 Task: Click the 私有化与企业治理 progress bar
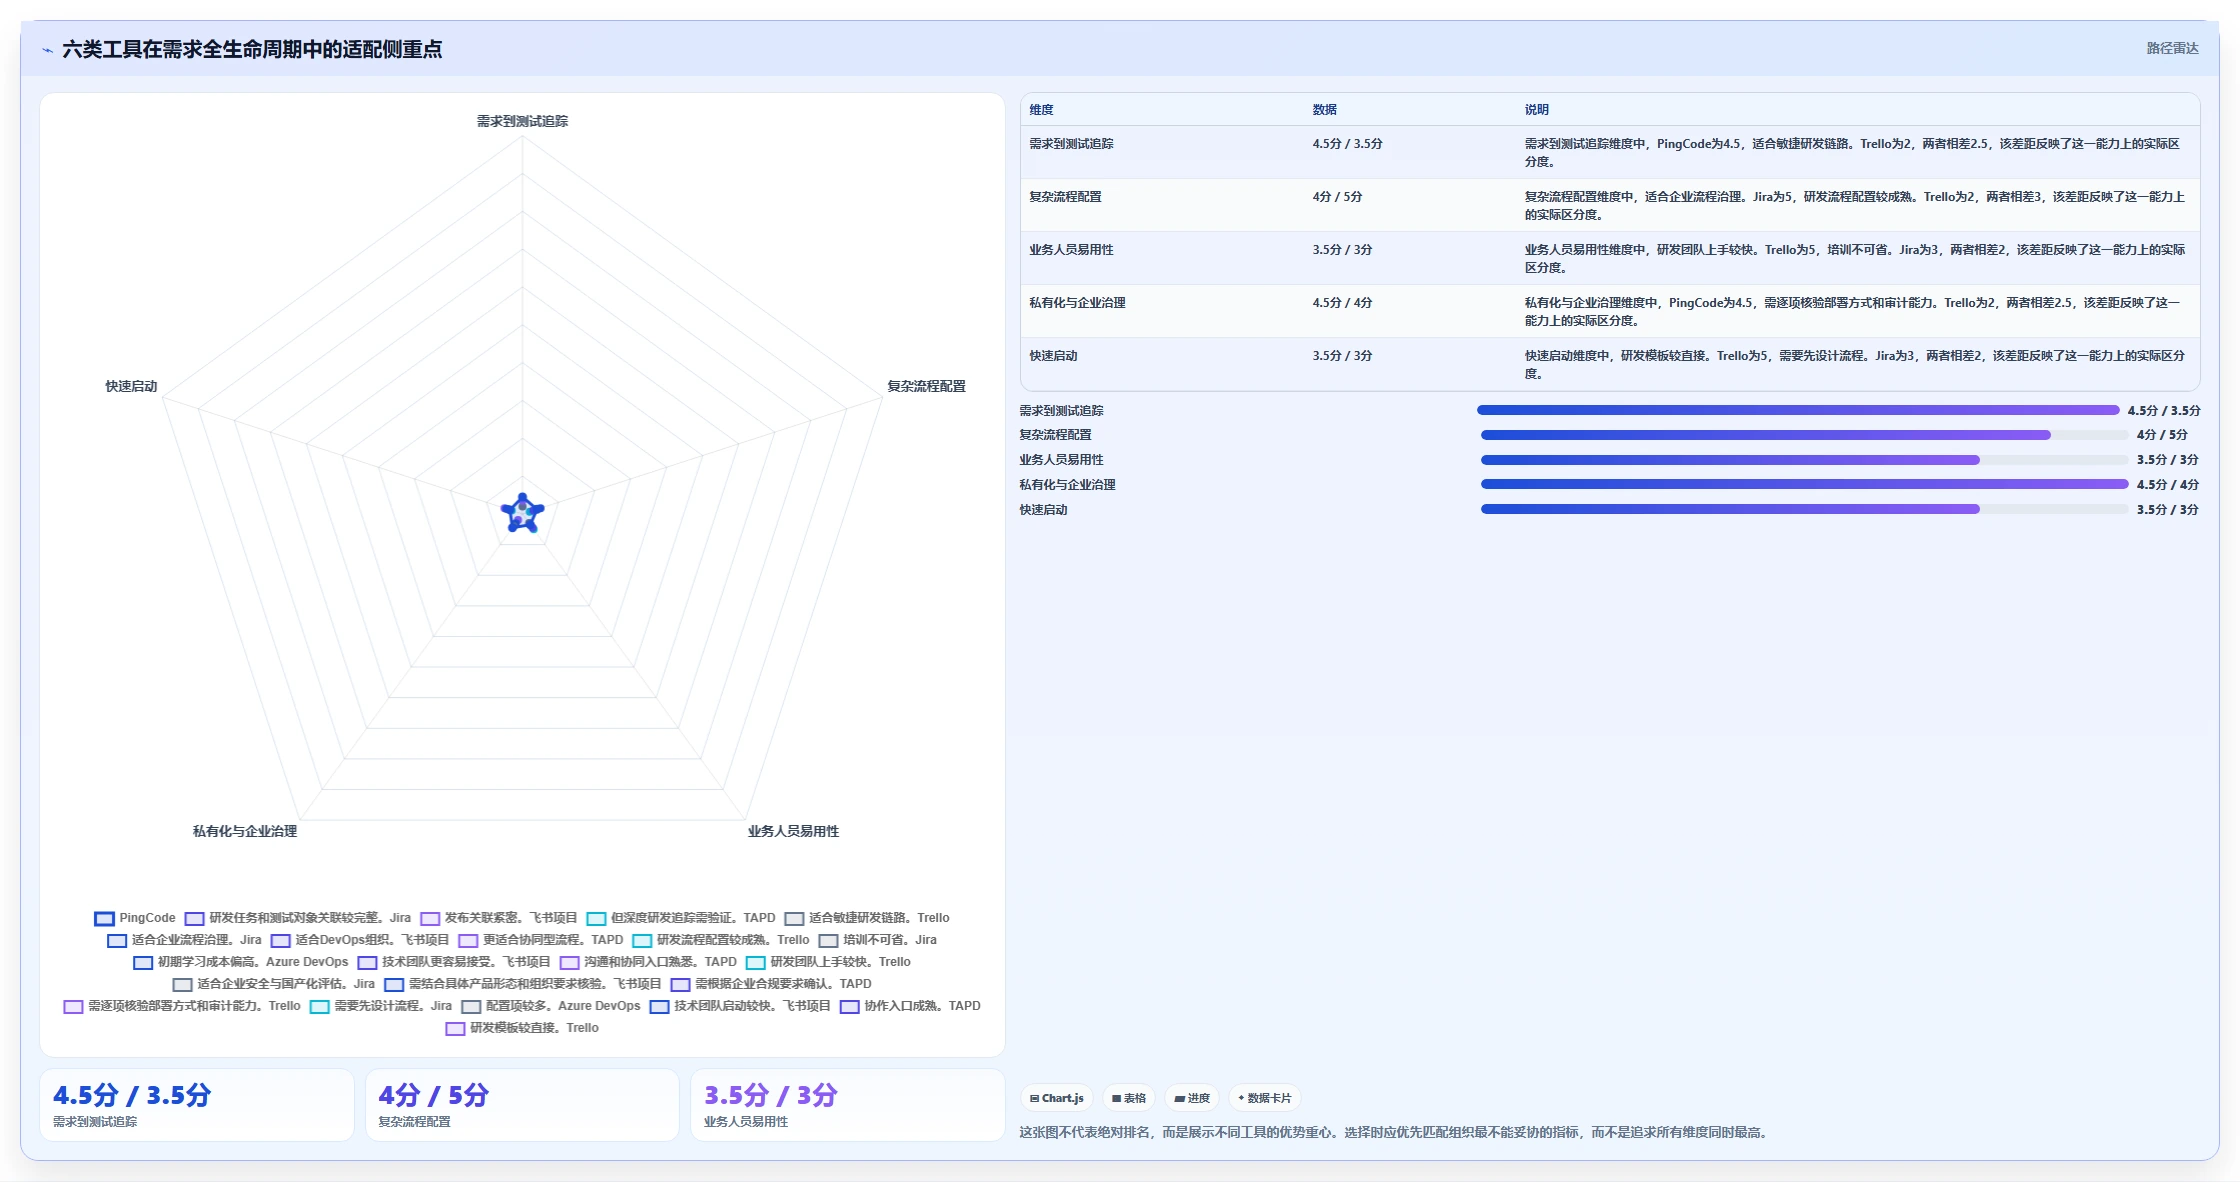point(1805,484)
